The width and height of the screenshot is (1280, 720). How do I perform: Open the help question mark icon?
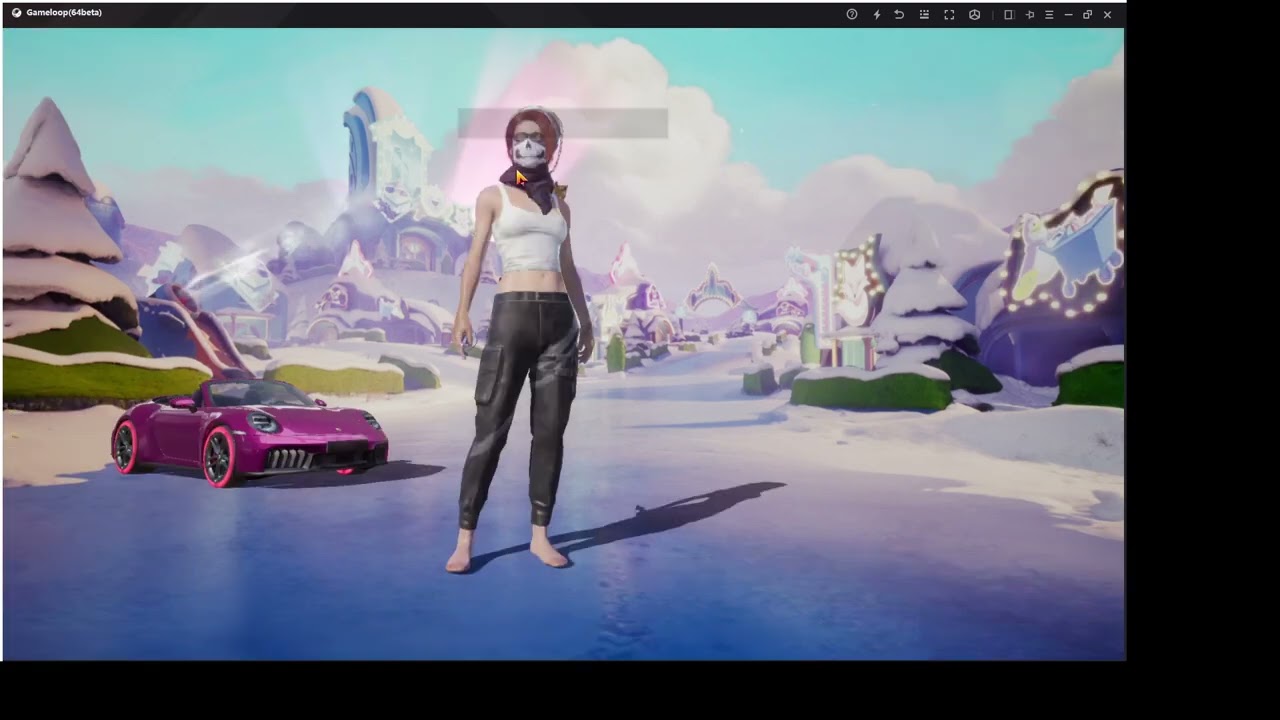(x=852, y=15)
